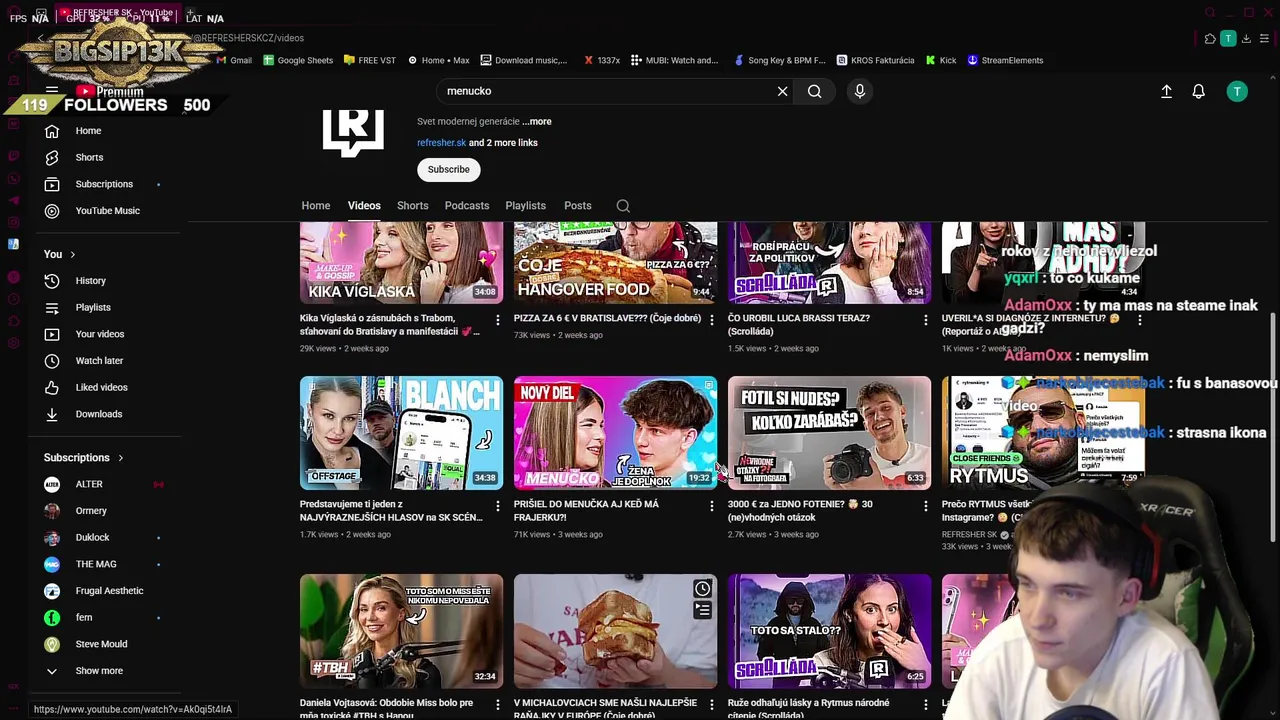Open Your videos in sidebar

[99, 334]
